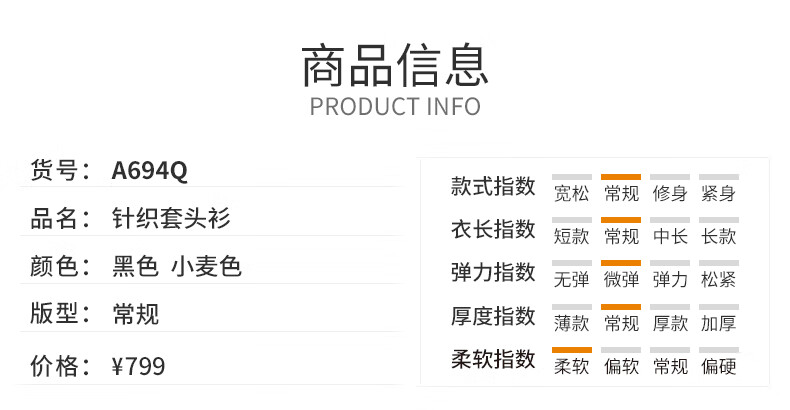
Task: Click the PRODUCT INFO subtitle
Action: pos(395,107)
